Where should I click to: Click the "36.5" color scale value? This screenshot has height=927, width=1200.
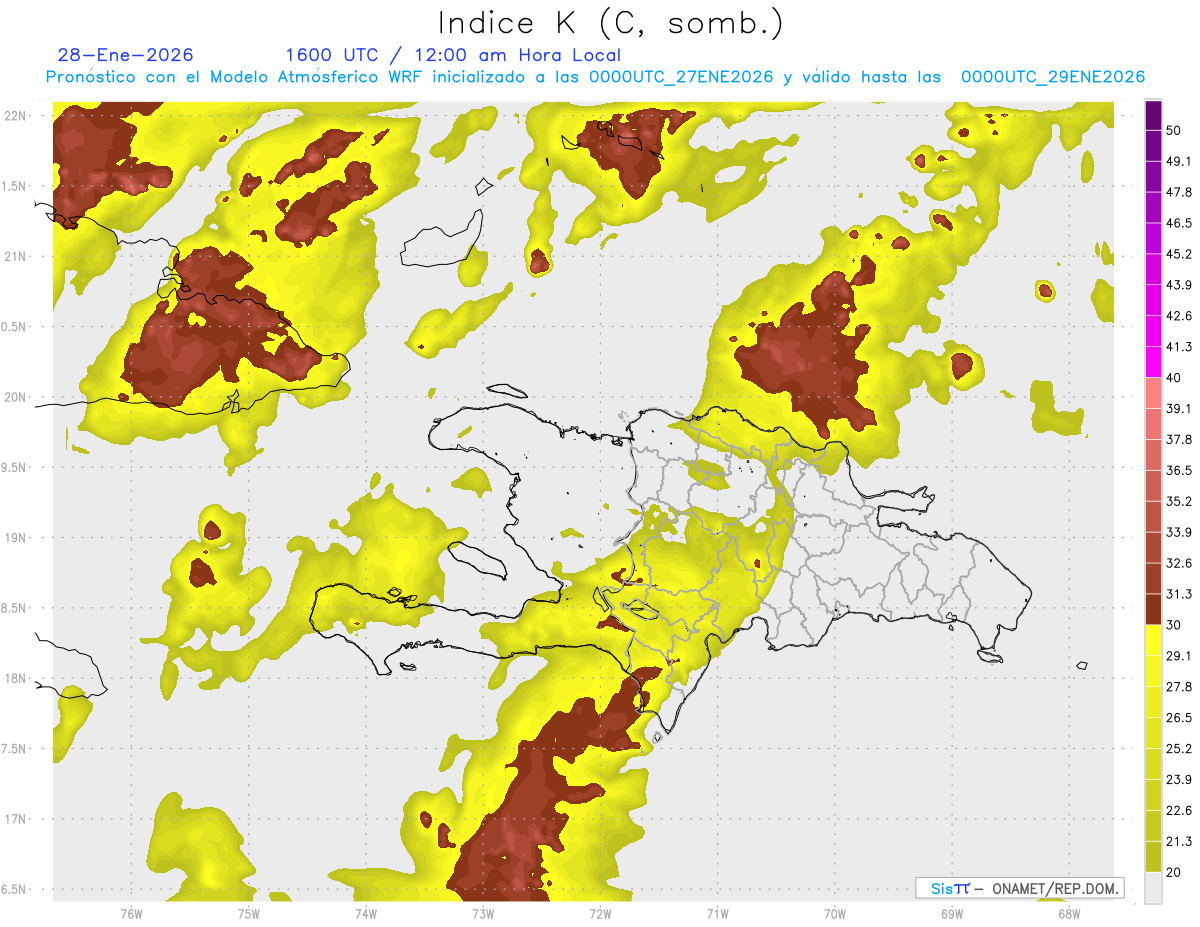tap(1178, 470)
